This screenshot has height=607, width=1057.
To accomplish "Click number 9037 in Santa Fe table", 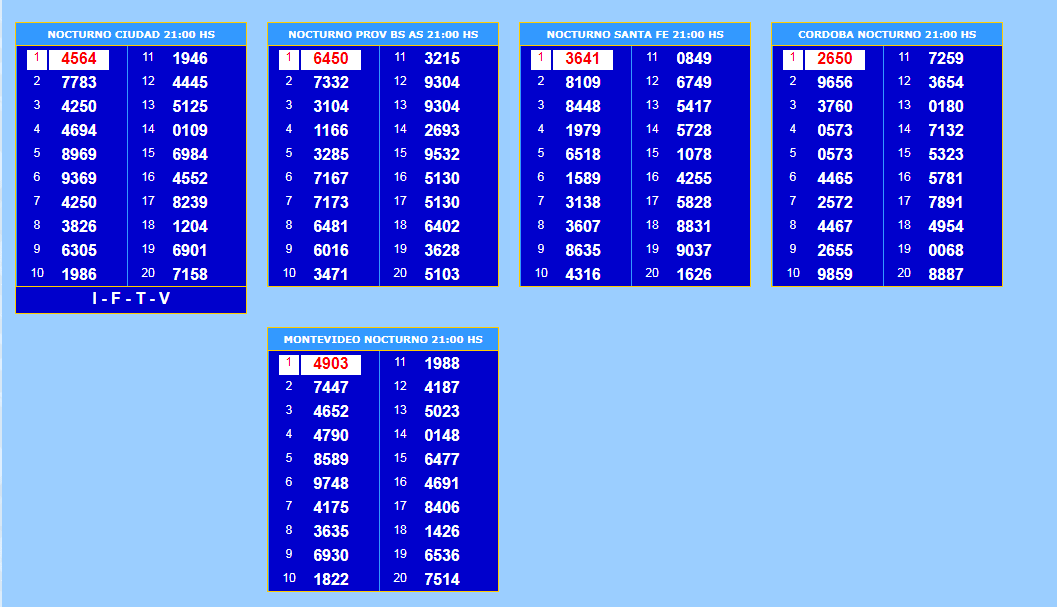I will pos(694,250).
